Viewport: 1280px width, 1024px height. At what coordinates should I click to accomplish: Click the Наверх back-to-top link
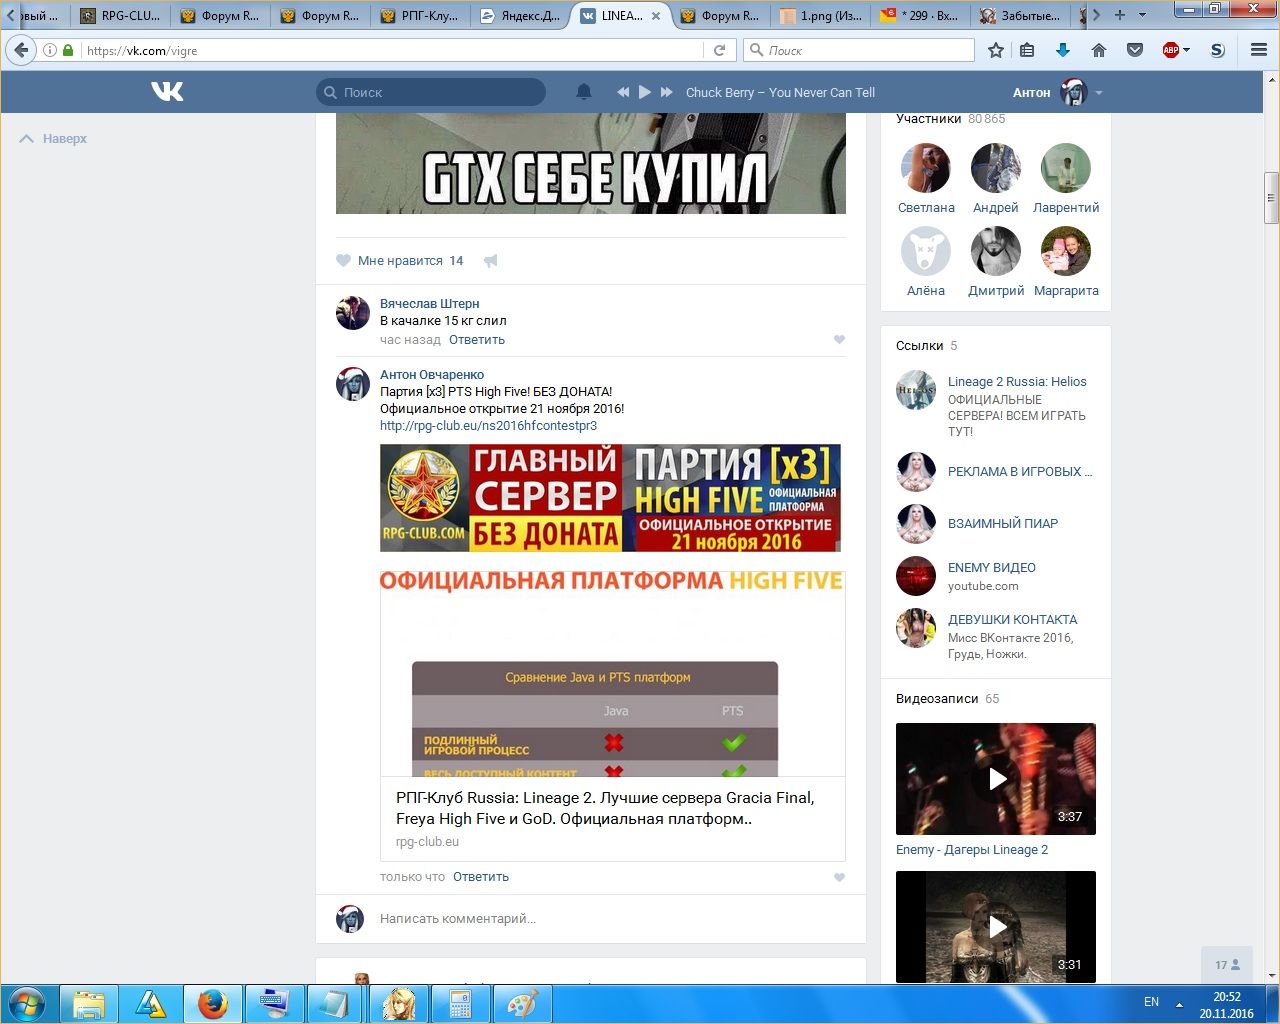(x=53, y=139)
